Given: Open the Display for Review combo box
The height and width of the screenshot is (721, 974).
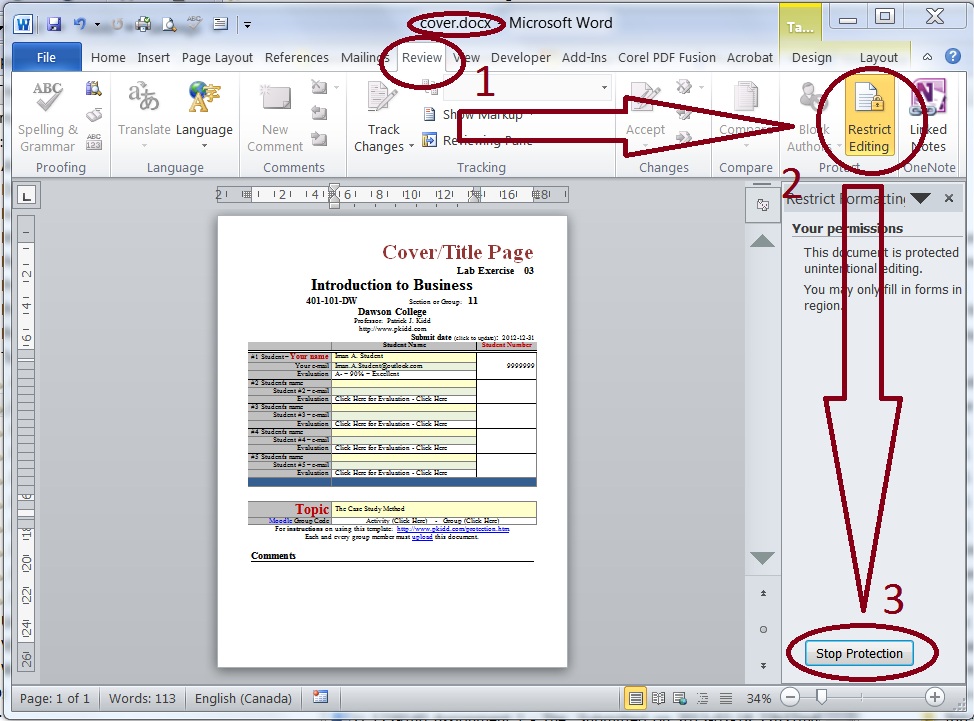Looking at the screenshot, I should [x=528, y=88].
